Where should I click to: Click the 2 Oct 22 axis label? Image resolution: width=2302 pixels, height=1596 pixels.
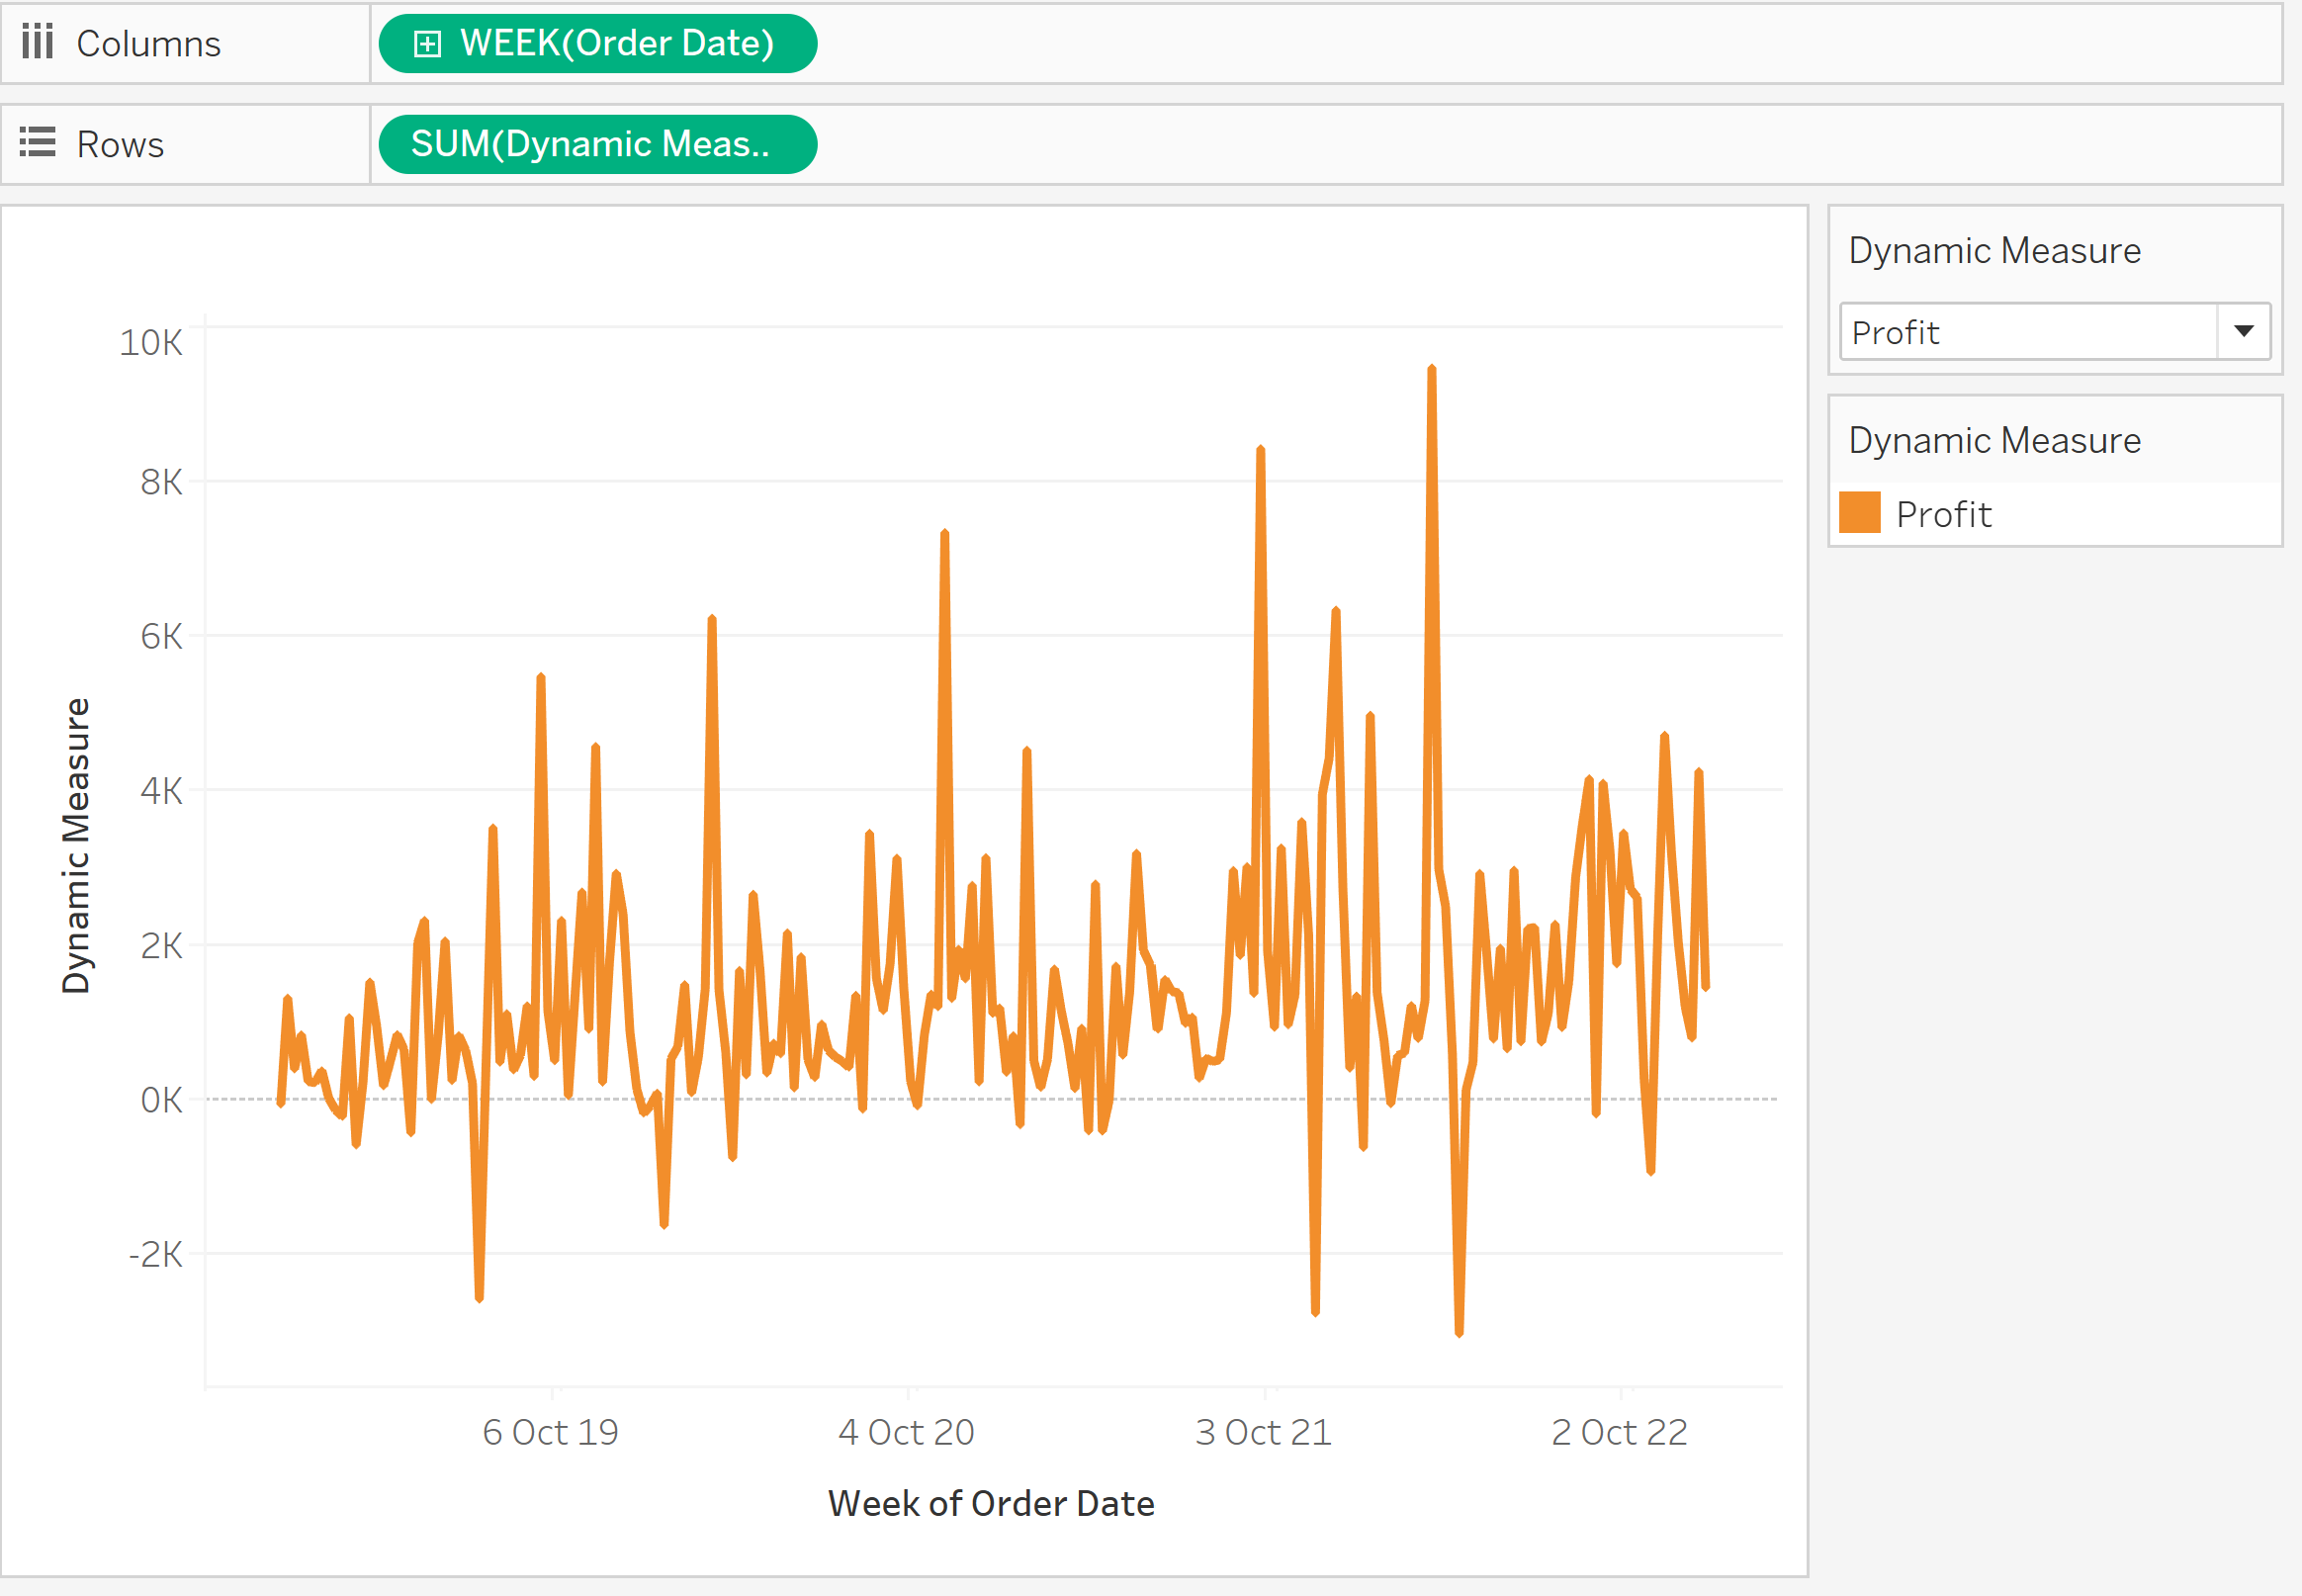pos(1619,1432)
